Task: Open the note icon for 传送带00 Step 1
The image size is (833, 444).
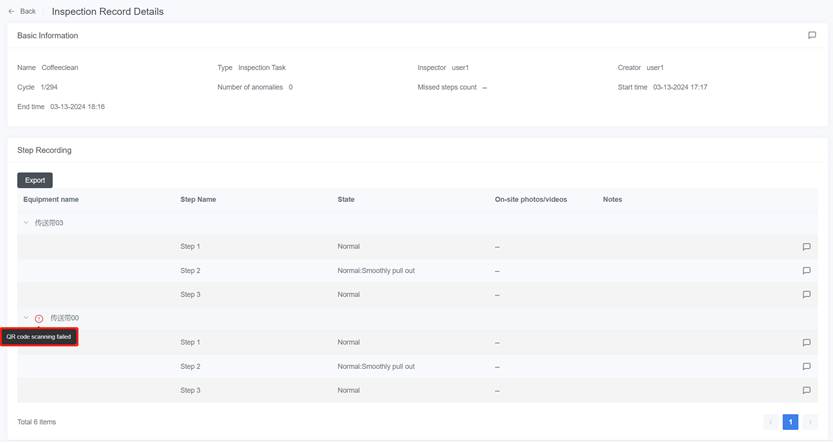Action: (x=806, y=343)
